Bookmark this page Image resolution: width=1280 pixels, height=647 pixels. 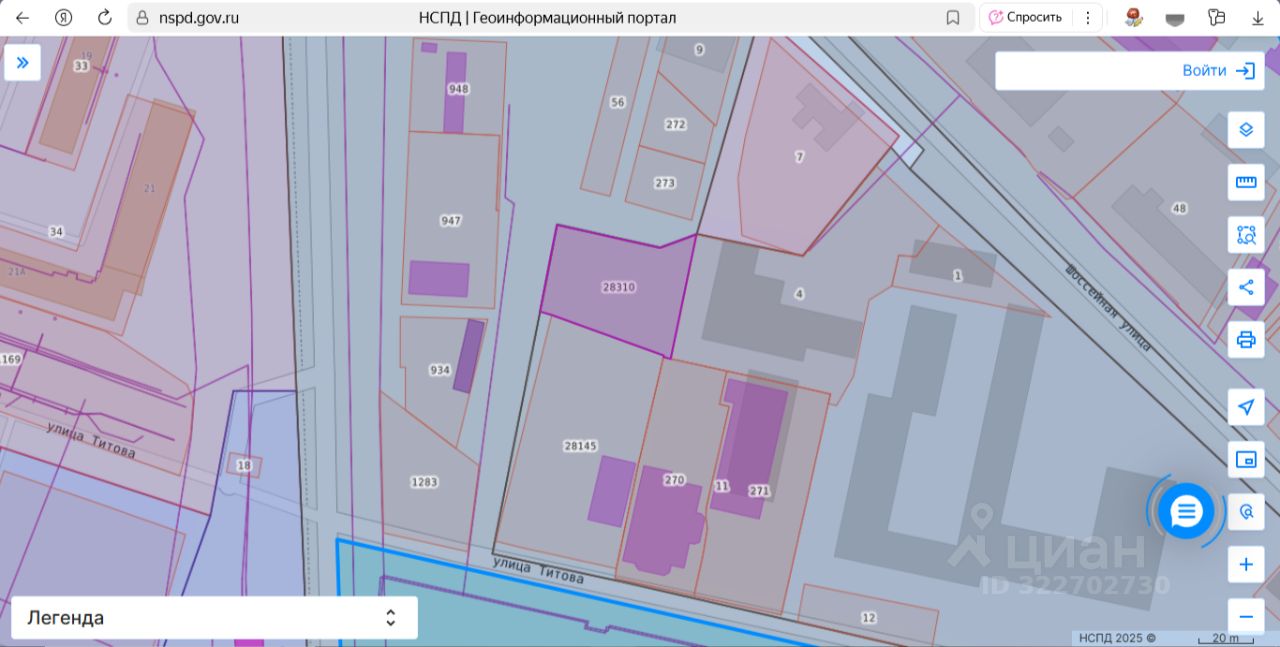tap(953, 17)
